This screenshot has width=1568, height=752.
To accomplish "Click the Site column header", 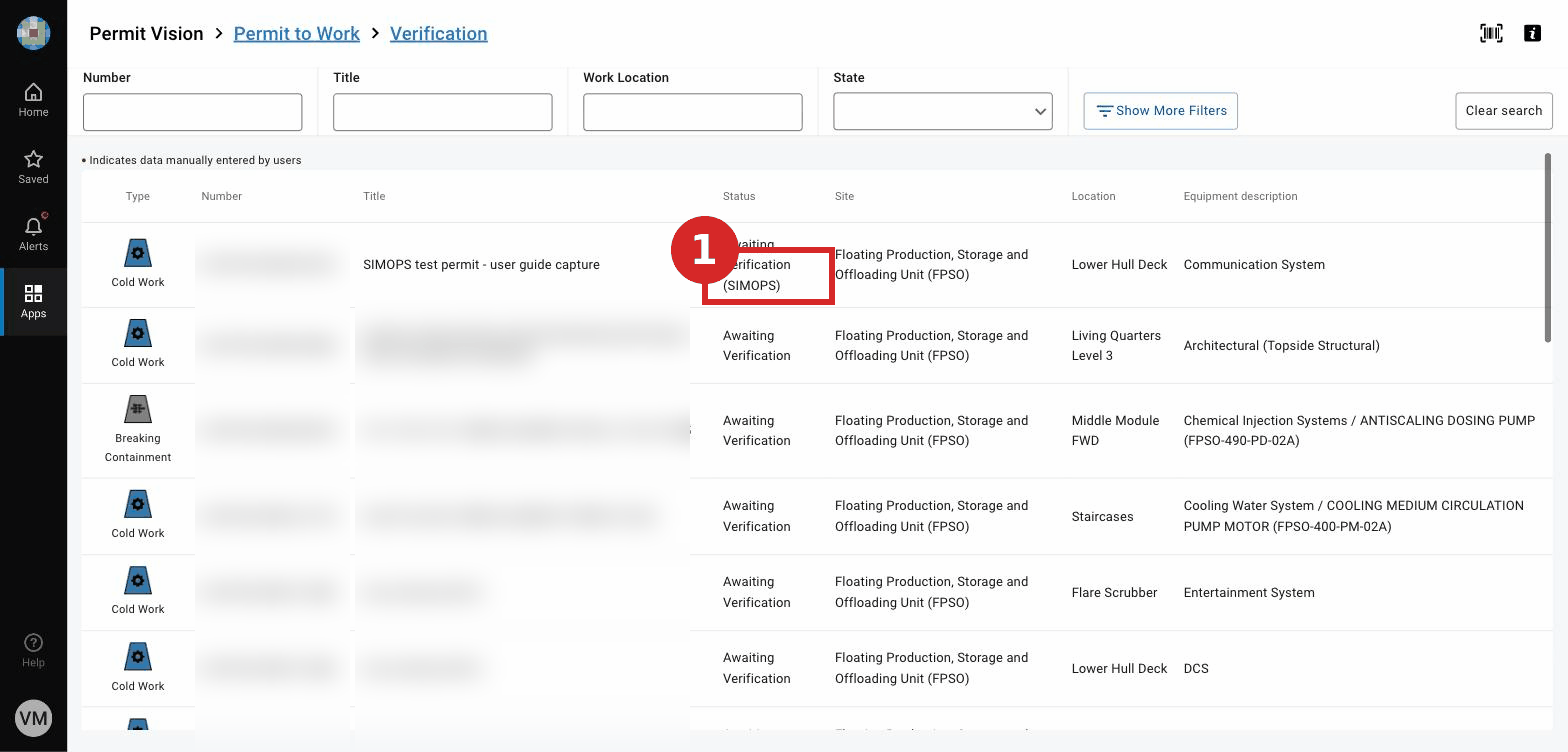I will [845, 196].
